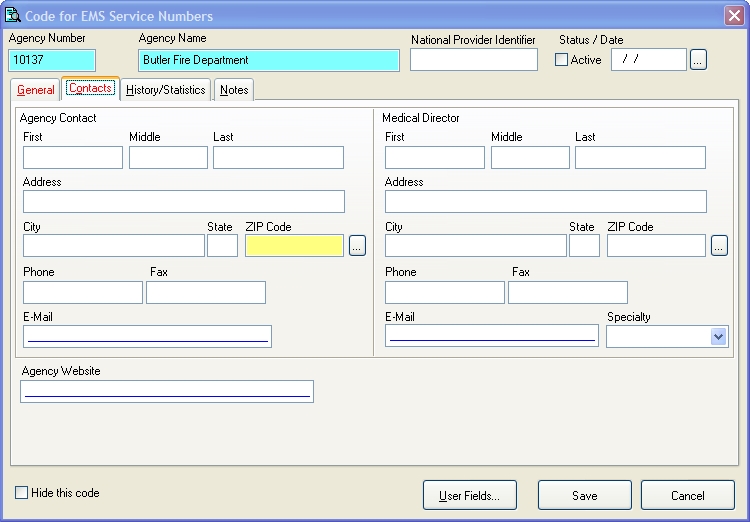The width and height of the screenshot is (750, 522).
Task: Click Agency Contact City field
Action: point(114,245)
